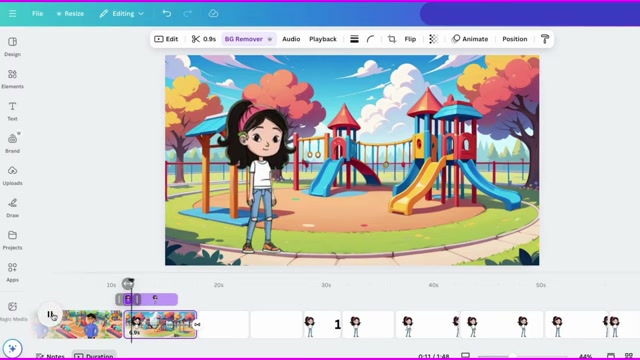Open the Projects panel
Viewport: 640px width, 360px height.
click(x=12, y=240)
